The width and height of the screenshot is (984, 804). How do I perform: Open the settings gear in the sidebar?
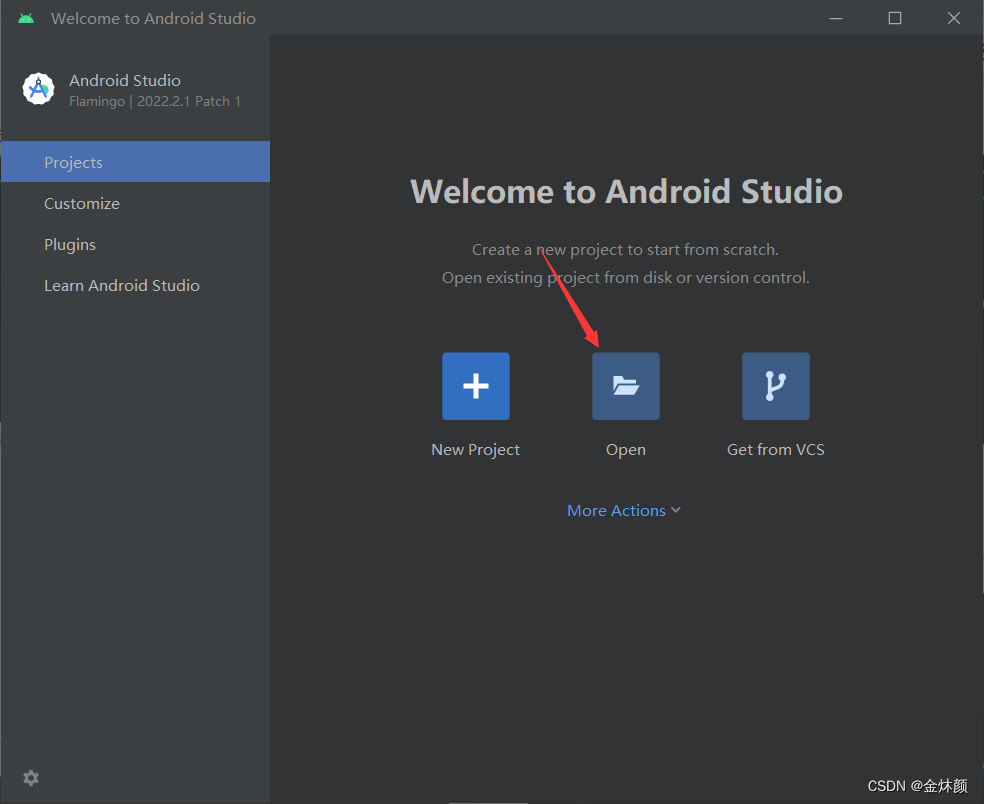31,778
